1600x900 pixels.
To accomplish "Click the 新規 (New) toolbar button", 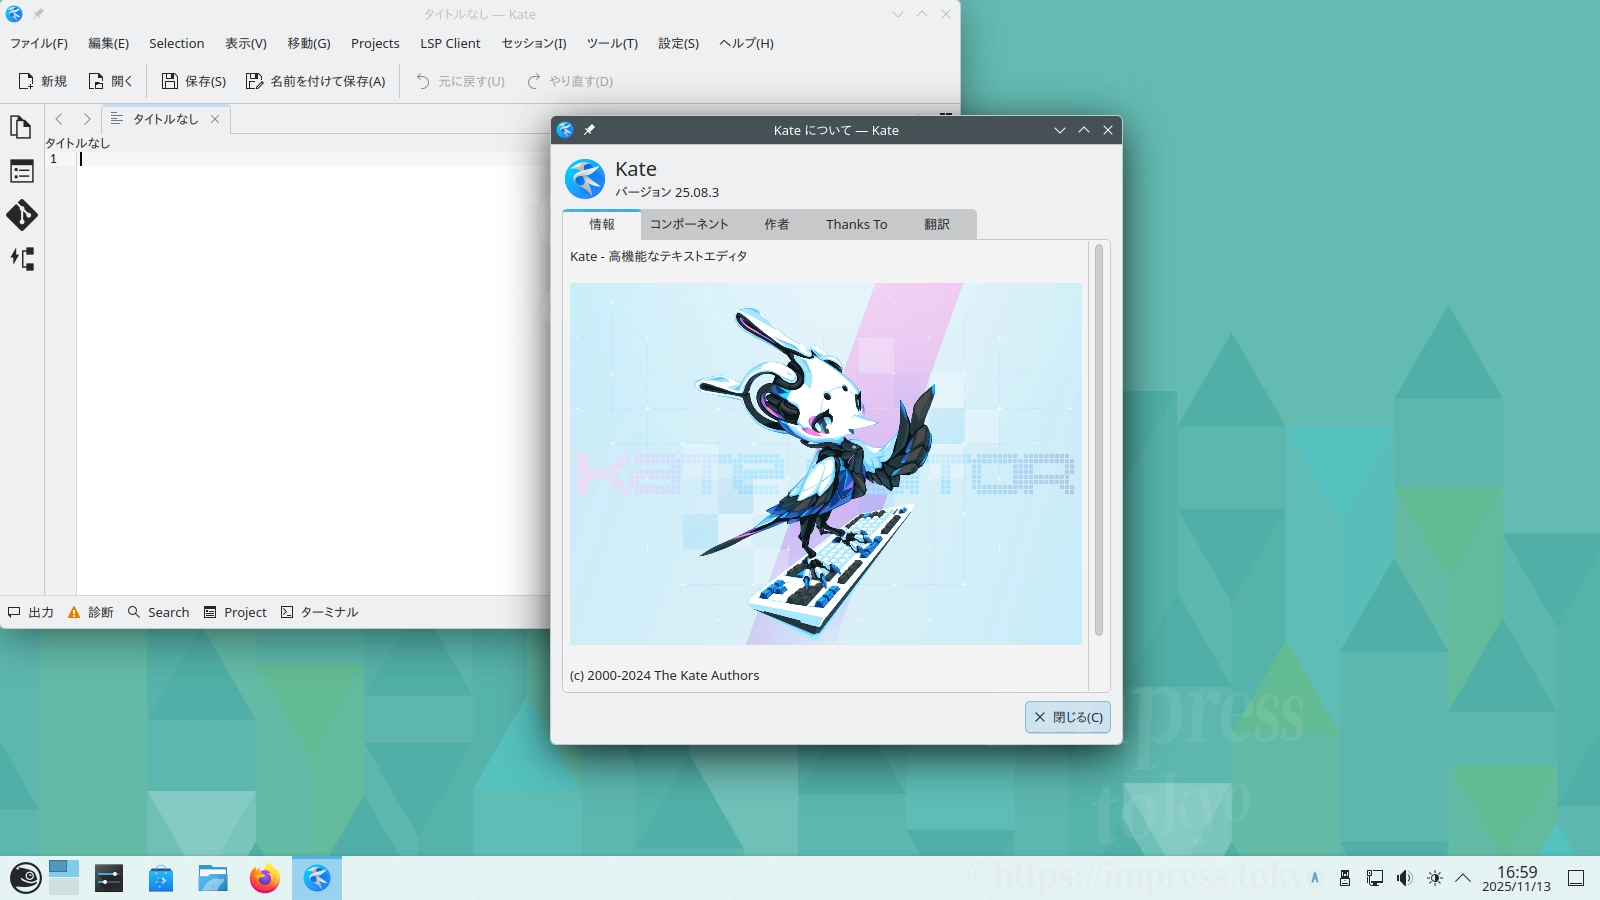I will click(x=43, y=81).
